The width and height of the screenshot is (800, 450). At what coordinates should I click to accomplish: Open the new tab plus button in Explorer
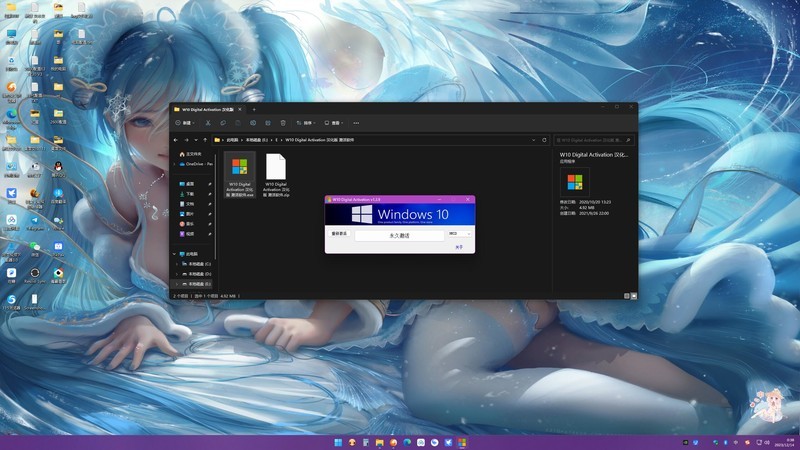click(x=254, y=109)
